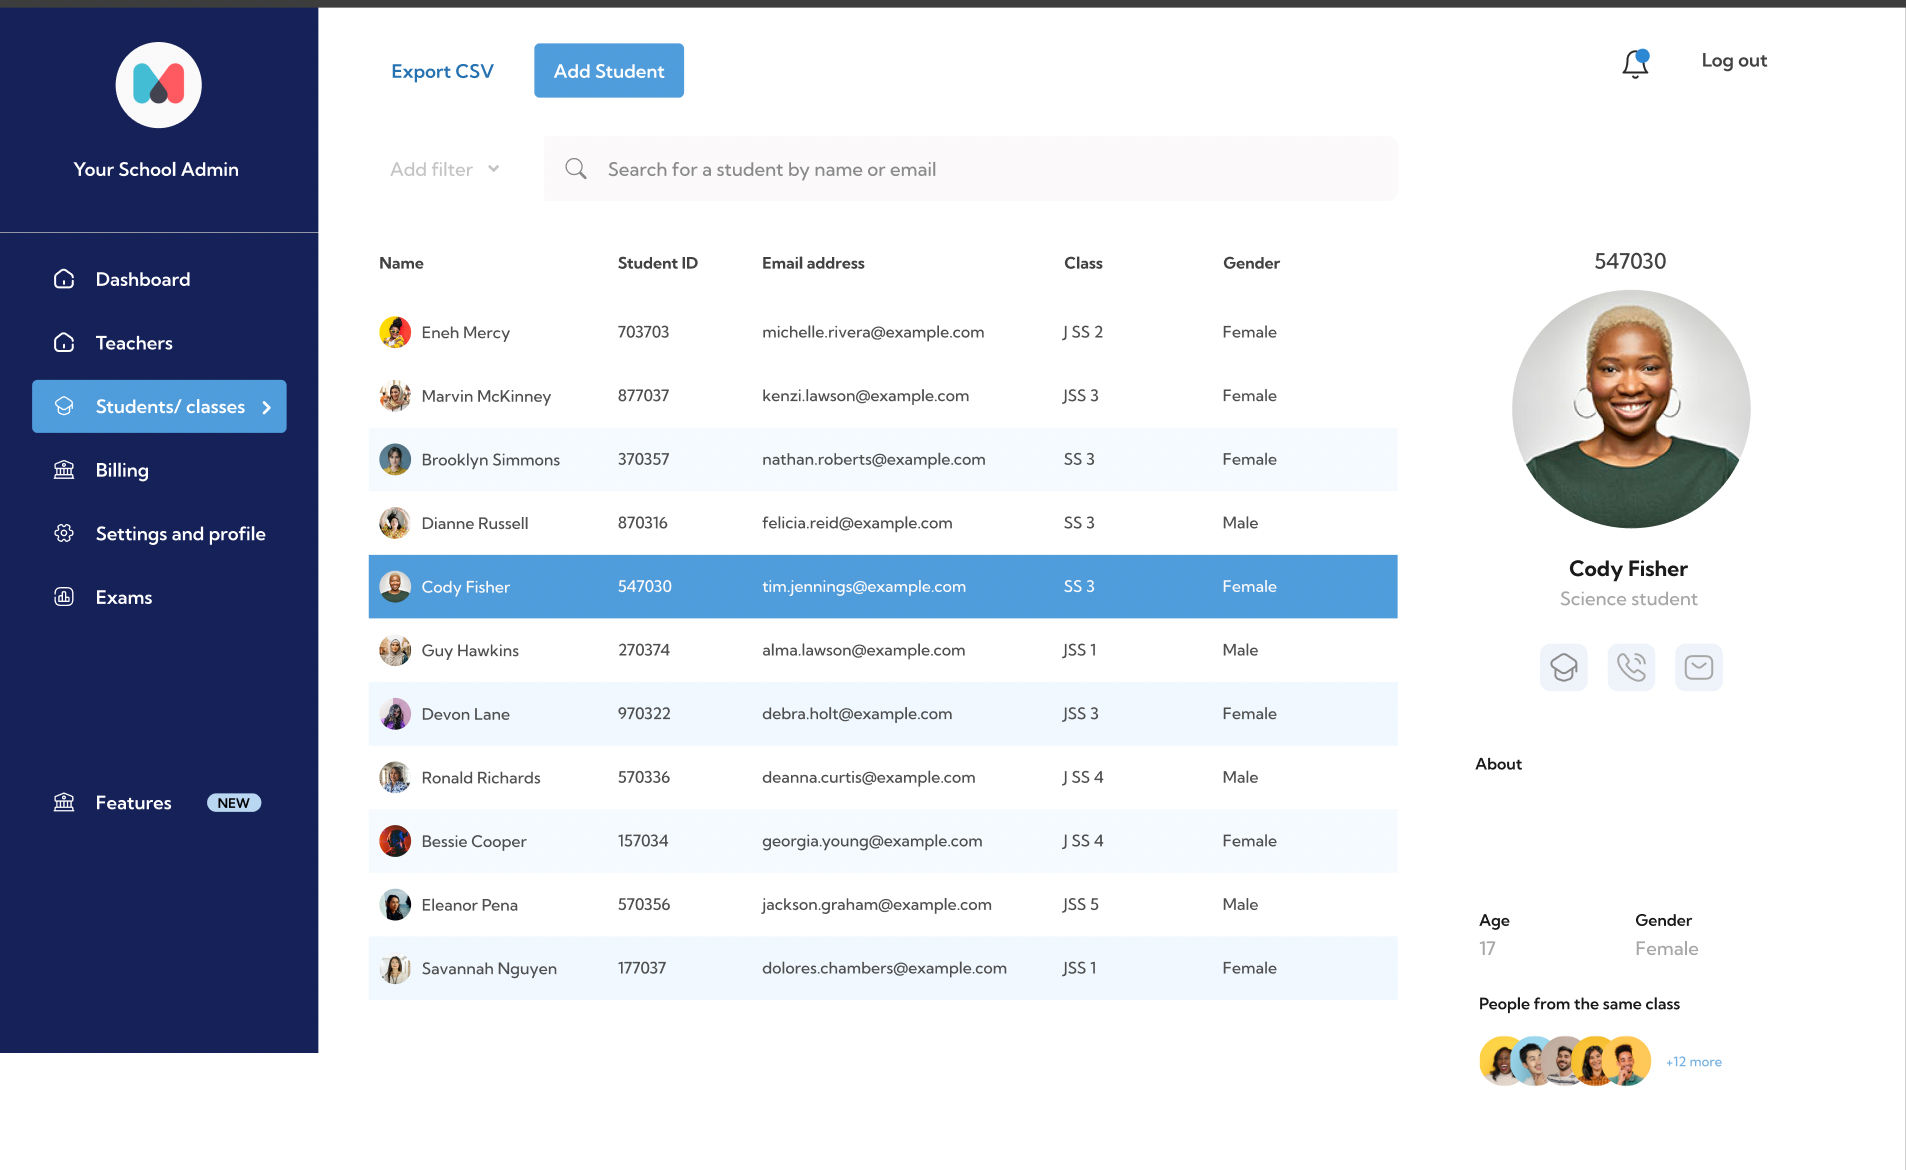The image size is (1906, 1170).
Task: Open Teachers in the sidebar
Action: (x=134, y=343)
